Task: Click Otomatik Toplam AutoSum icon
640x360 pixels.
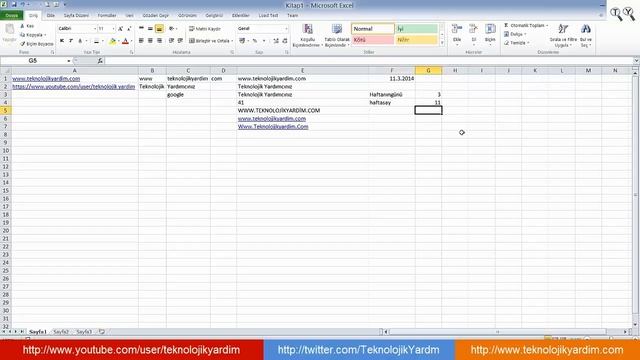Action: [507, 25]
